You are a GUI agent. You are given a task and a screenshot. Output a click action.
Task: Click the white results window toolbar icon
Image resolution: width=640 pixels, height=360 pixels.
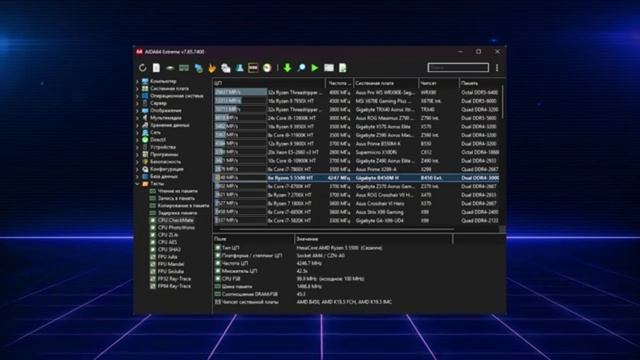coord(329,68)
